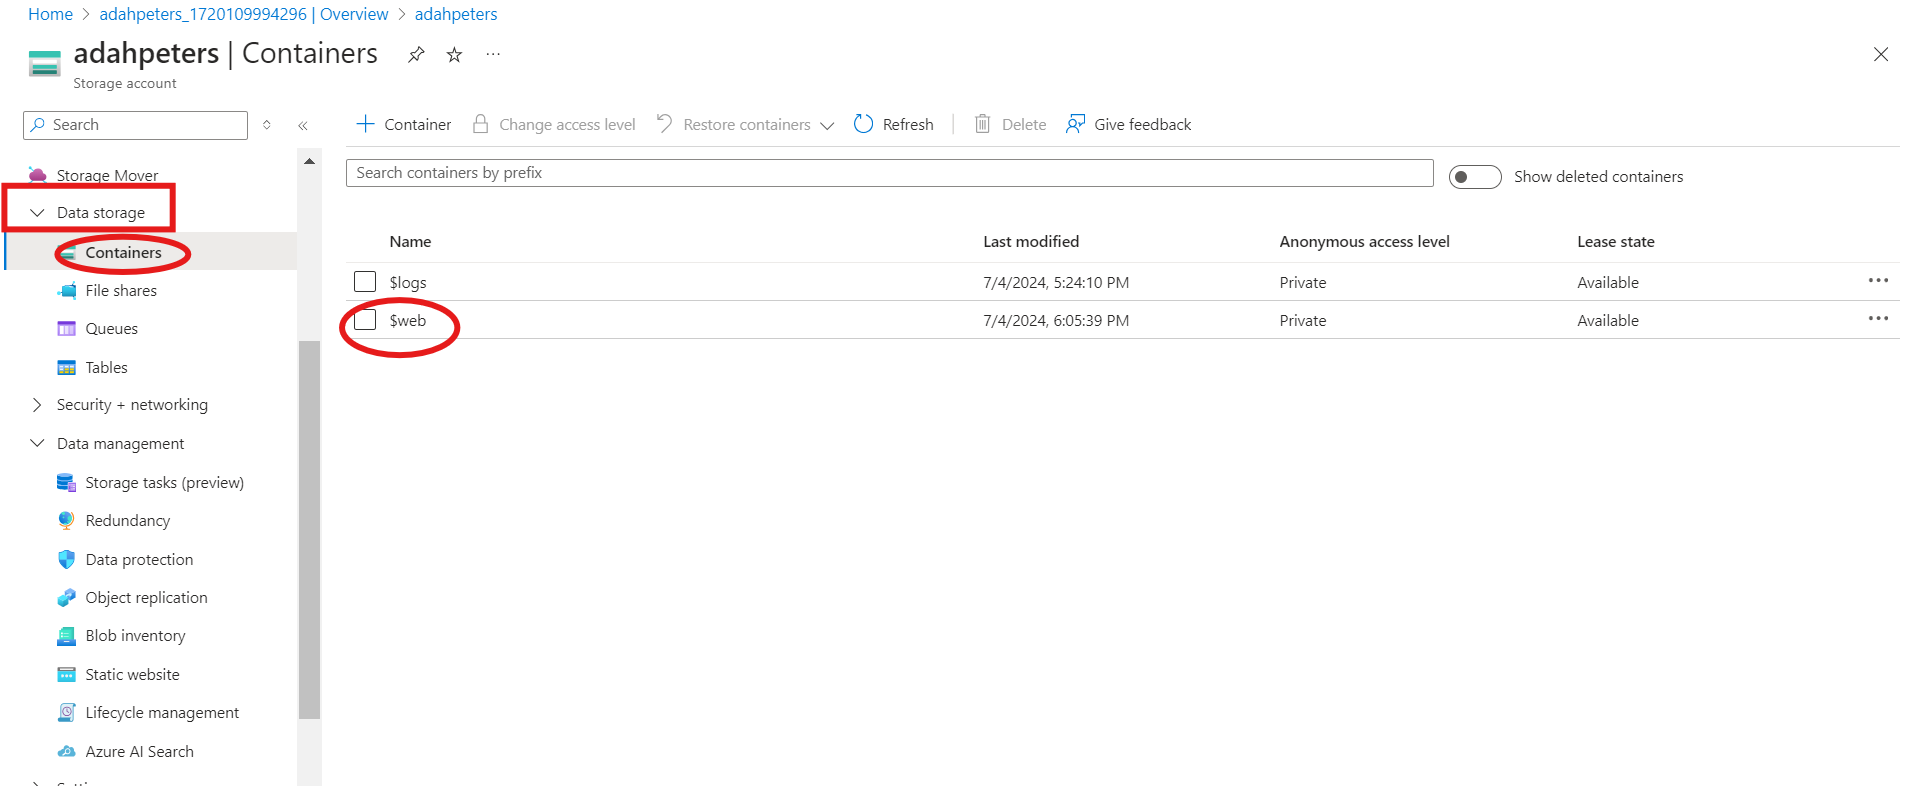This screenshot has height=786, width=1924.
Task: Open File shares
Action: click(121, 291)
